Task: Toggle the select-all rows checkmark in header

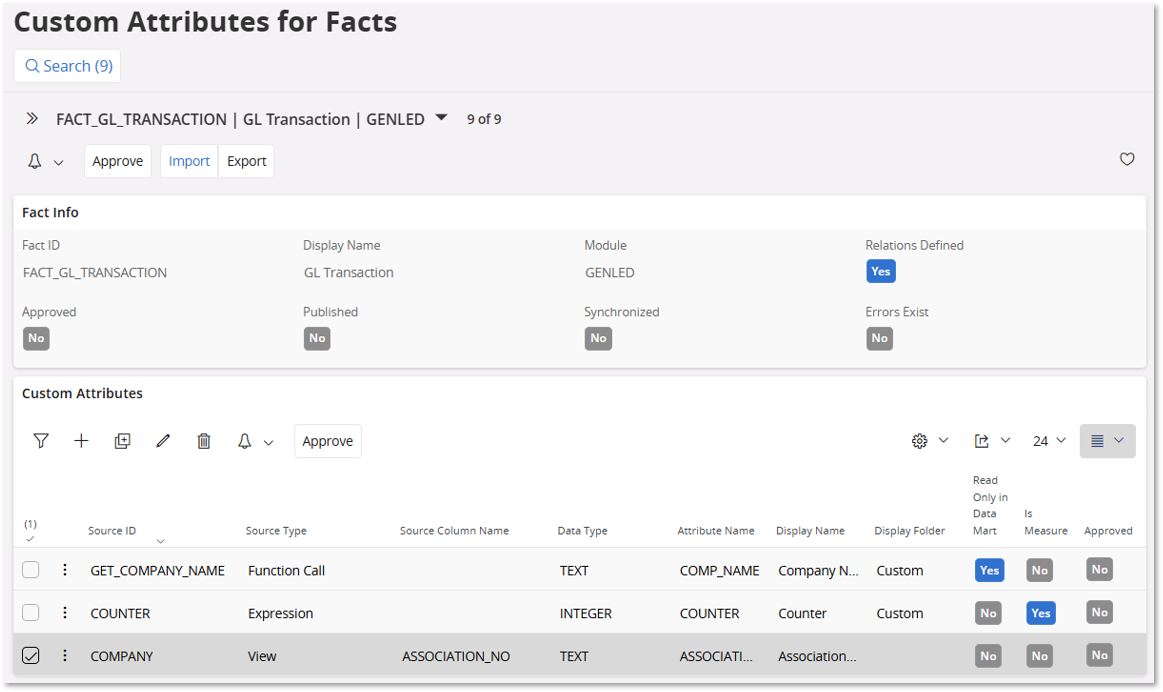Action: 30,538
